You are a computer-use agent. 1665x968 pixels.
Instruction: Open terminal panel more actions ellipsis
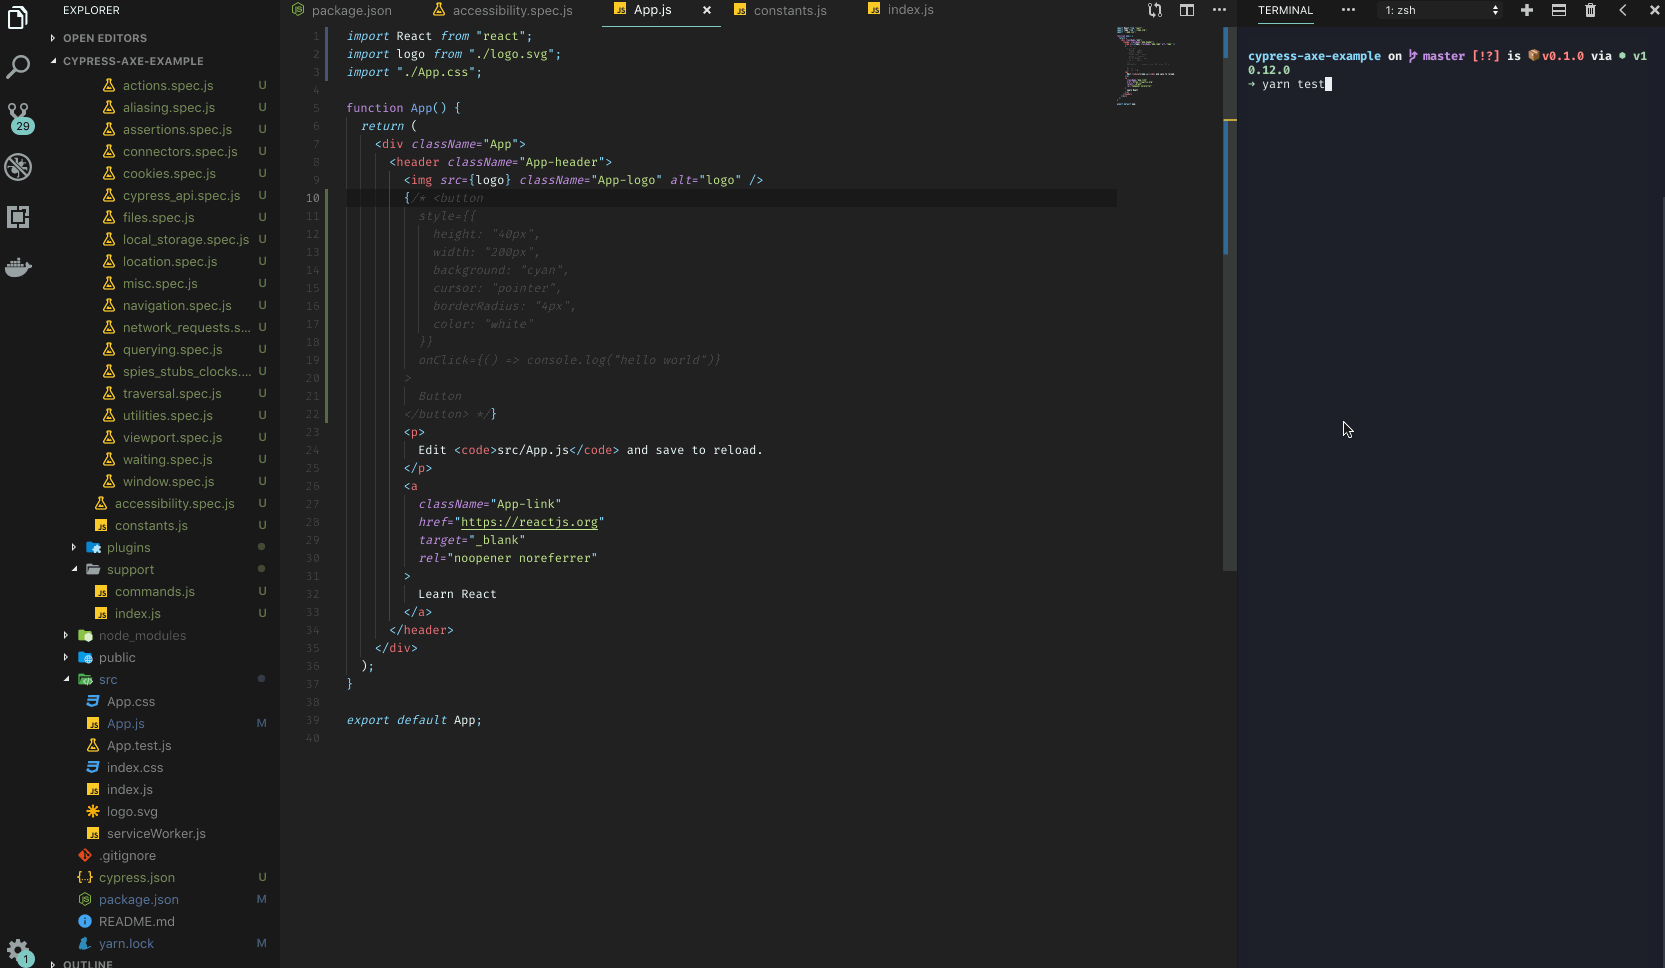pyautogui.click(x=1348, y=10)
